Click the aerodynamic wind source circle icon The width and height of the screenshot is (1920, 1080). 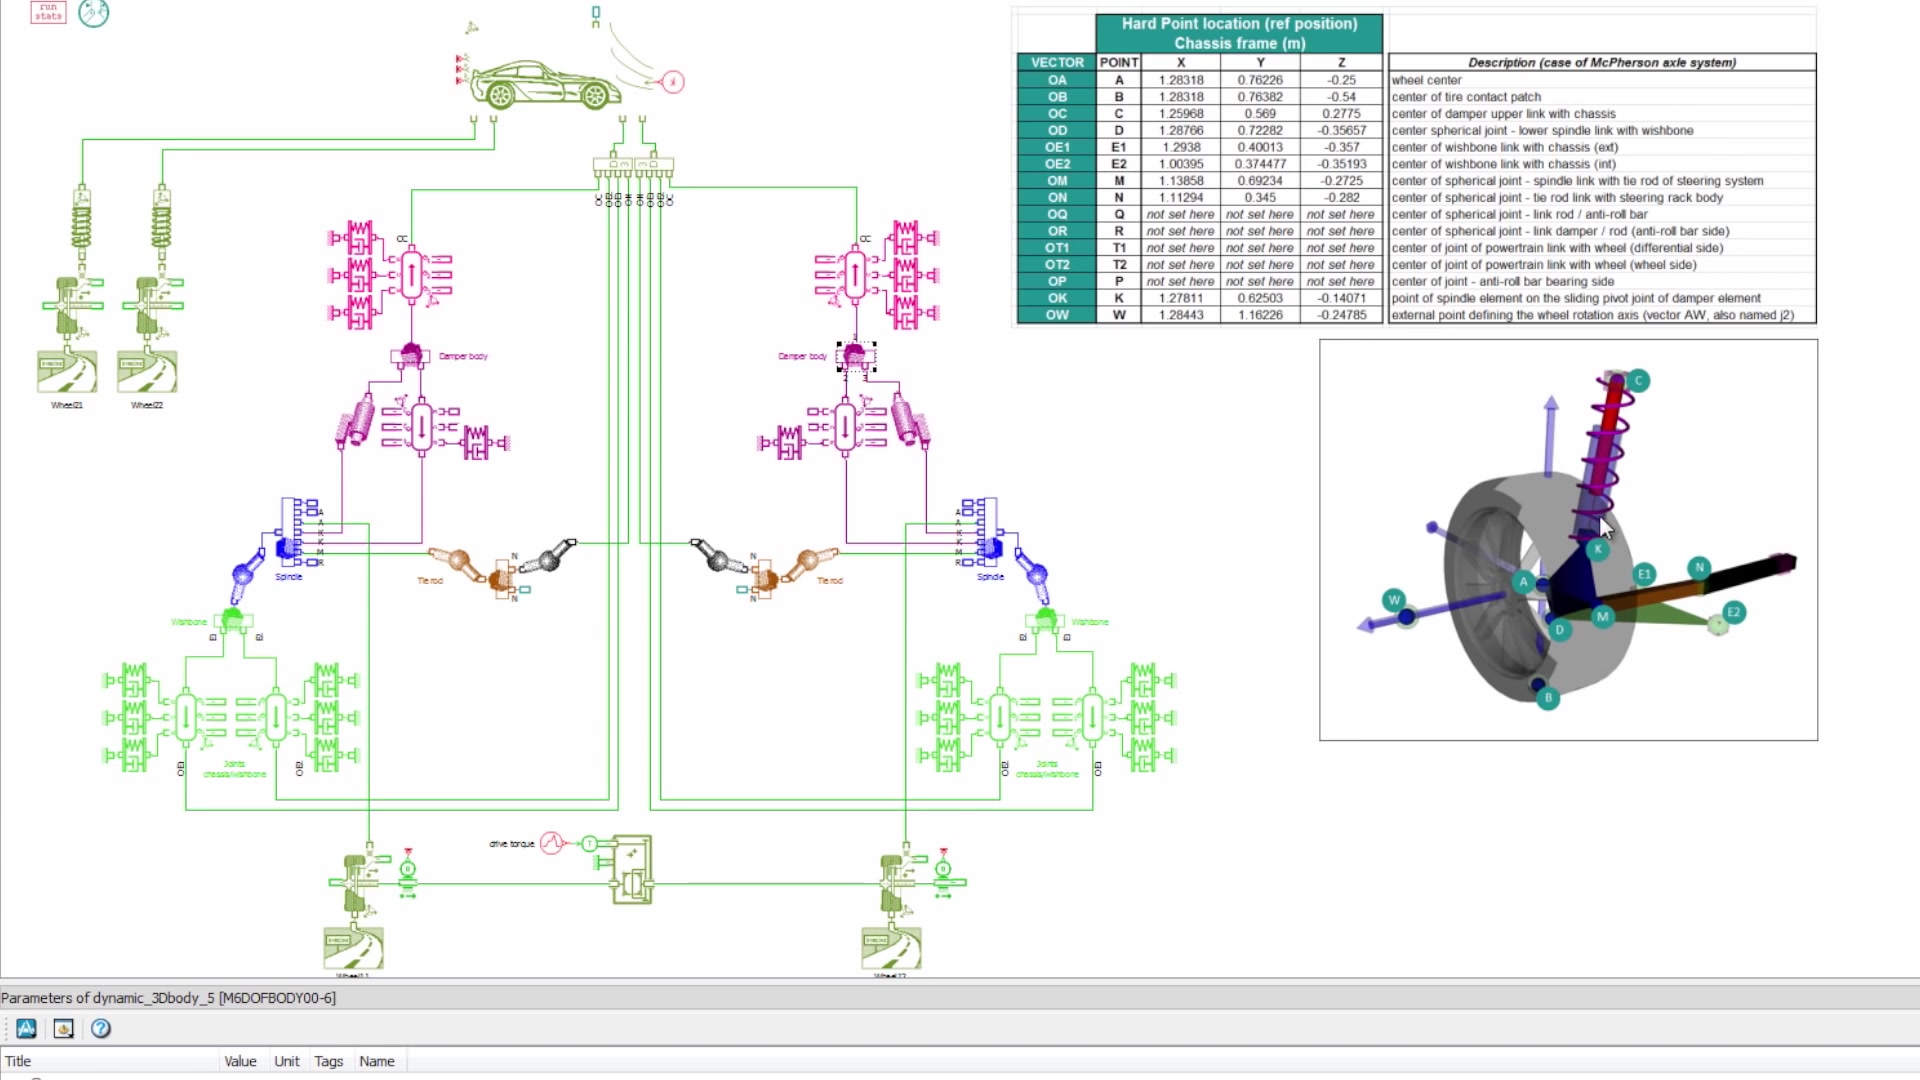pyautogui.click(x=673, y=82)
